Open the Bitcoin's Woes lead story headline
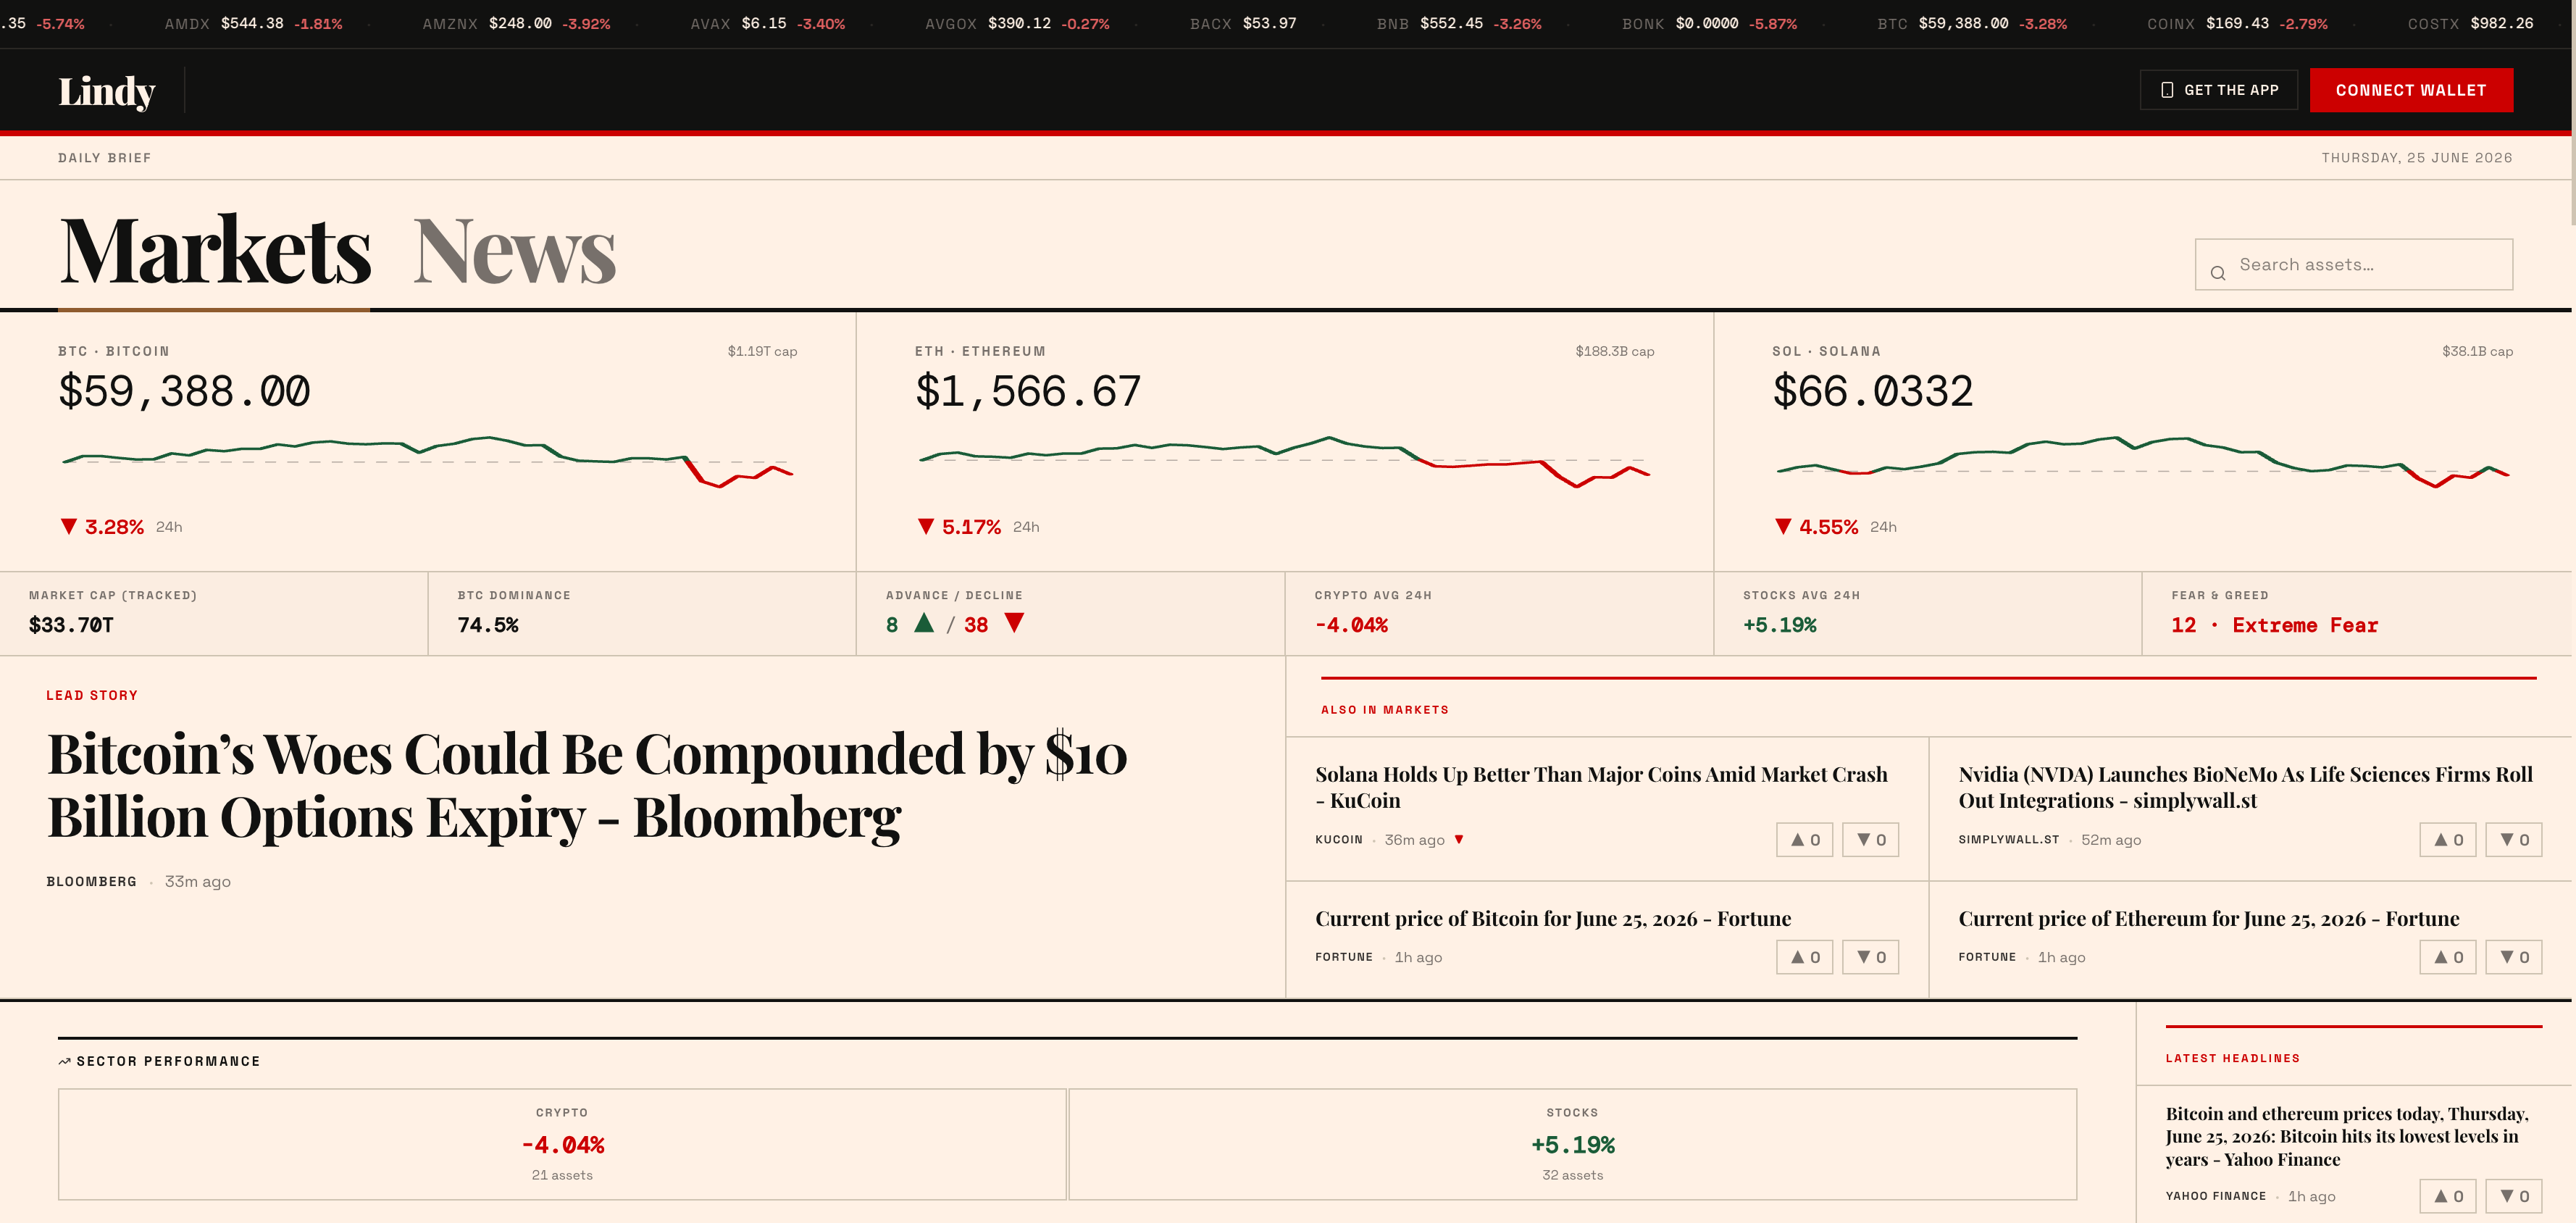 tap(587, 786)
